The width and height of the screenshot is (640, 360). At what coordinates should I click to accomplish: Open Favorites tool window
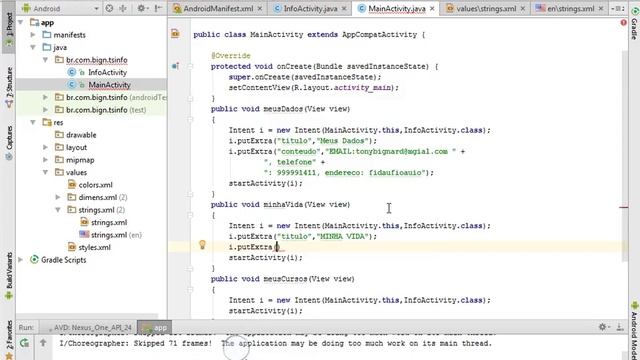point(9,339)
